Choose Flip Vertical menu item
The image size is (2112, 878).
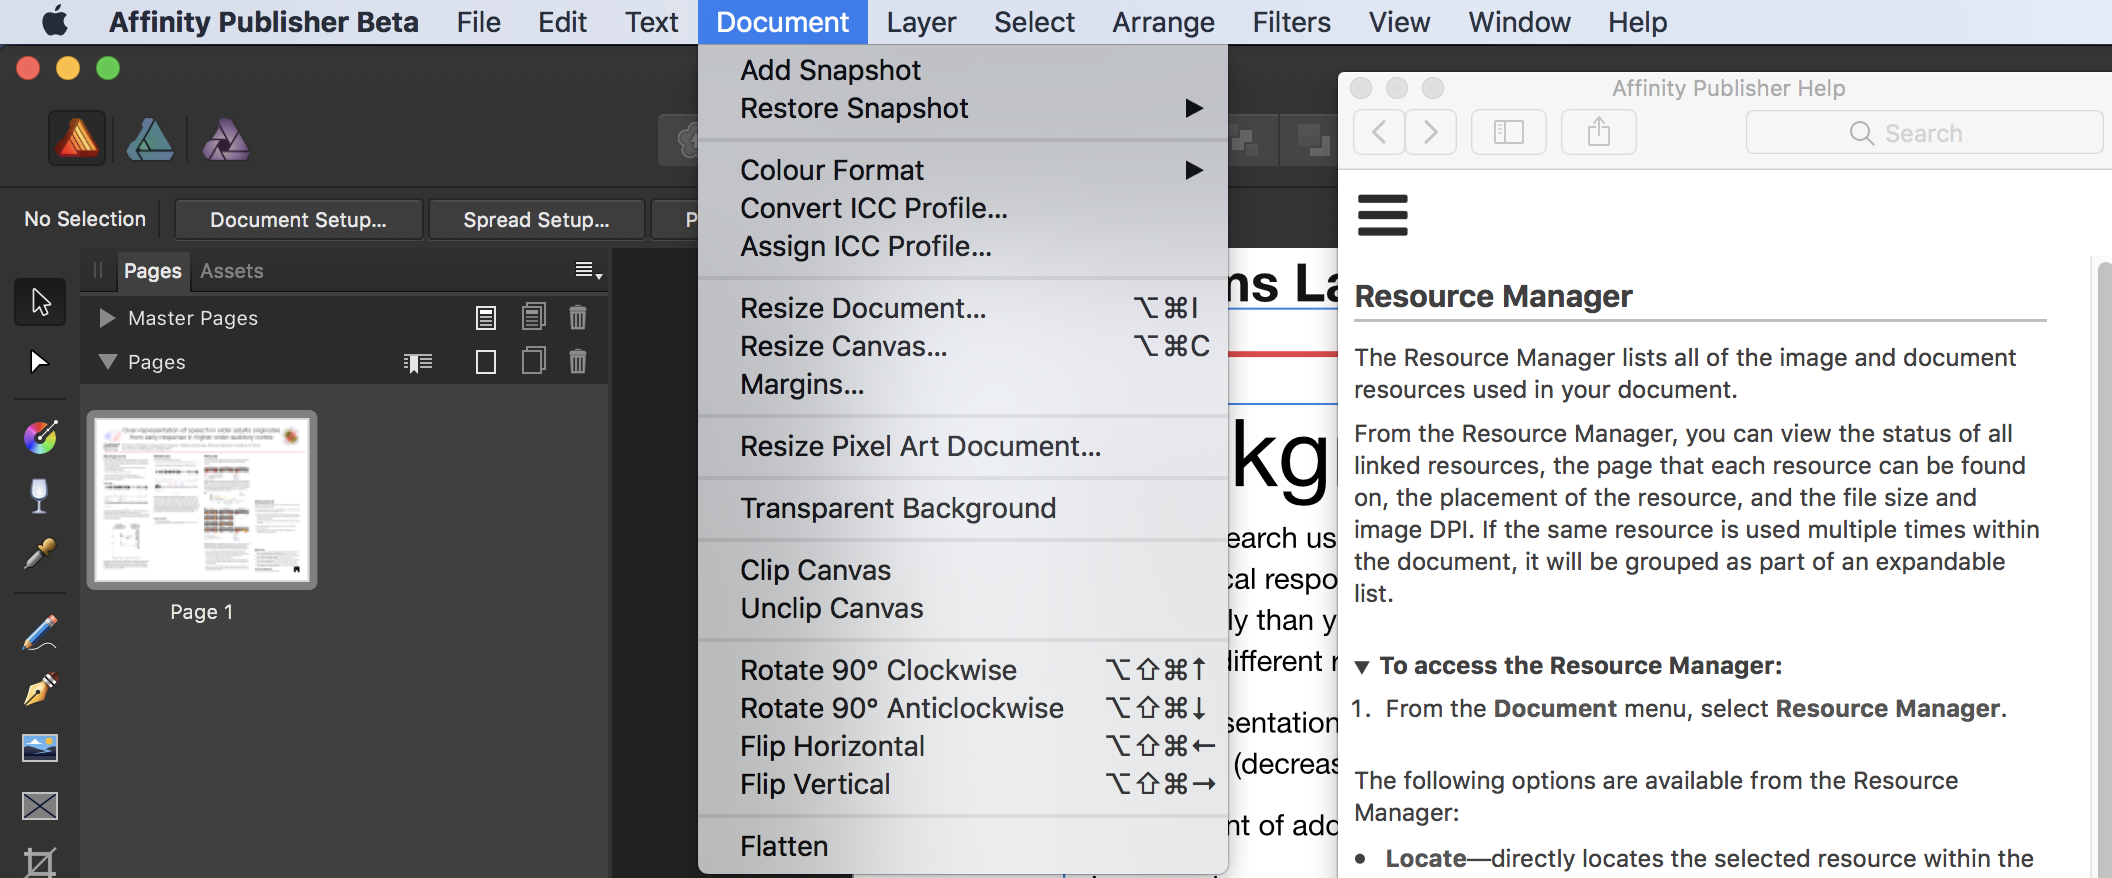click(x=963, y=784)
